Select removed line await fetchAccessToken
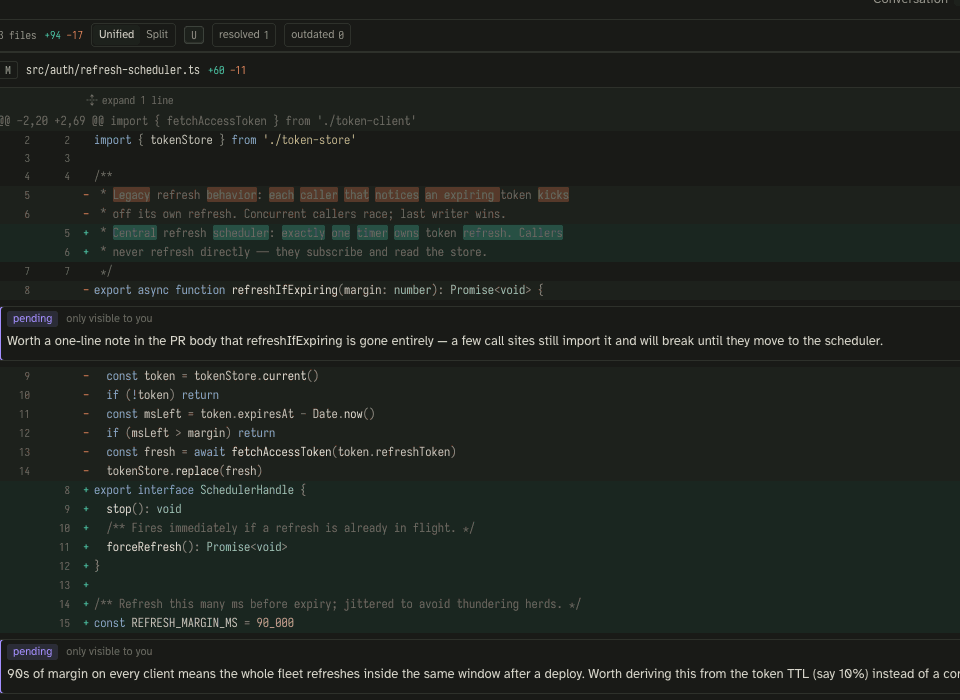Screen dimensions: 960x700 [x=480, y=451]
